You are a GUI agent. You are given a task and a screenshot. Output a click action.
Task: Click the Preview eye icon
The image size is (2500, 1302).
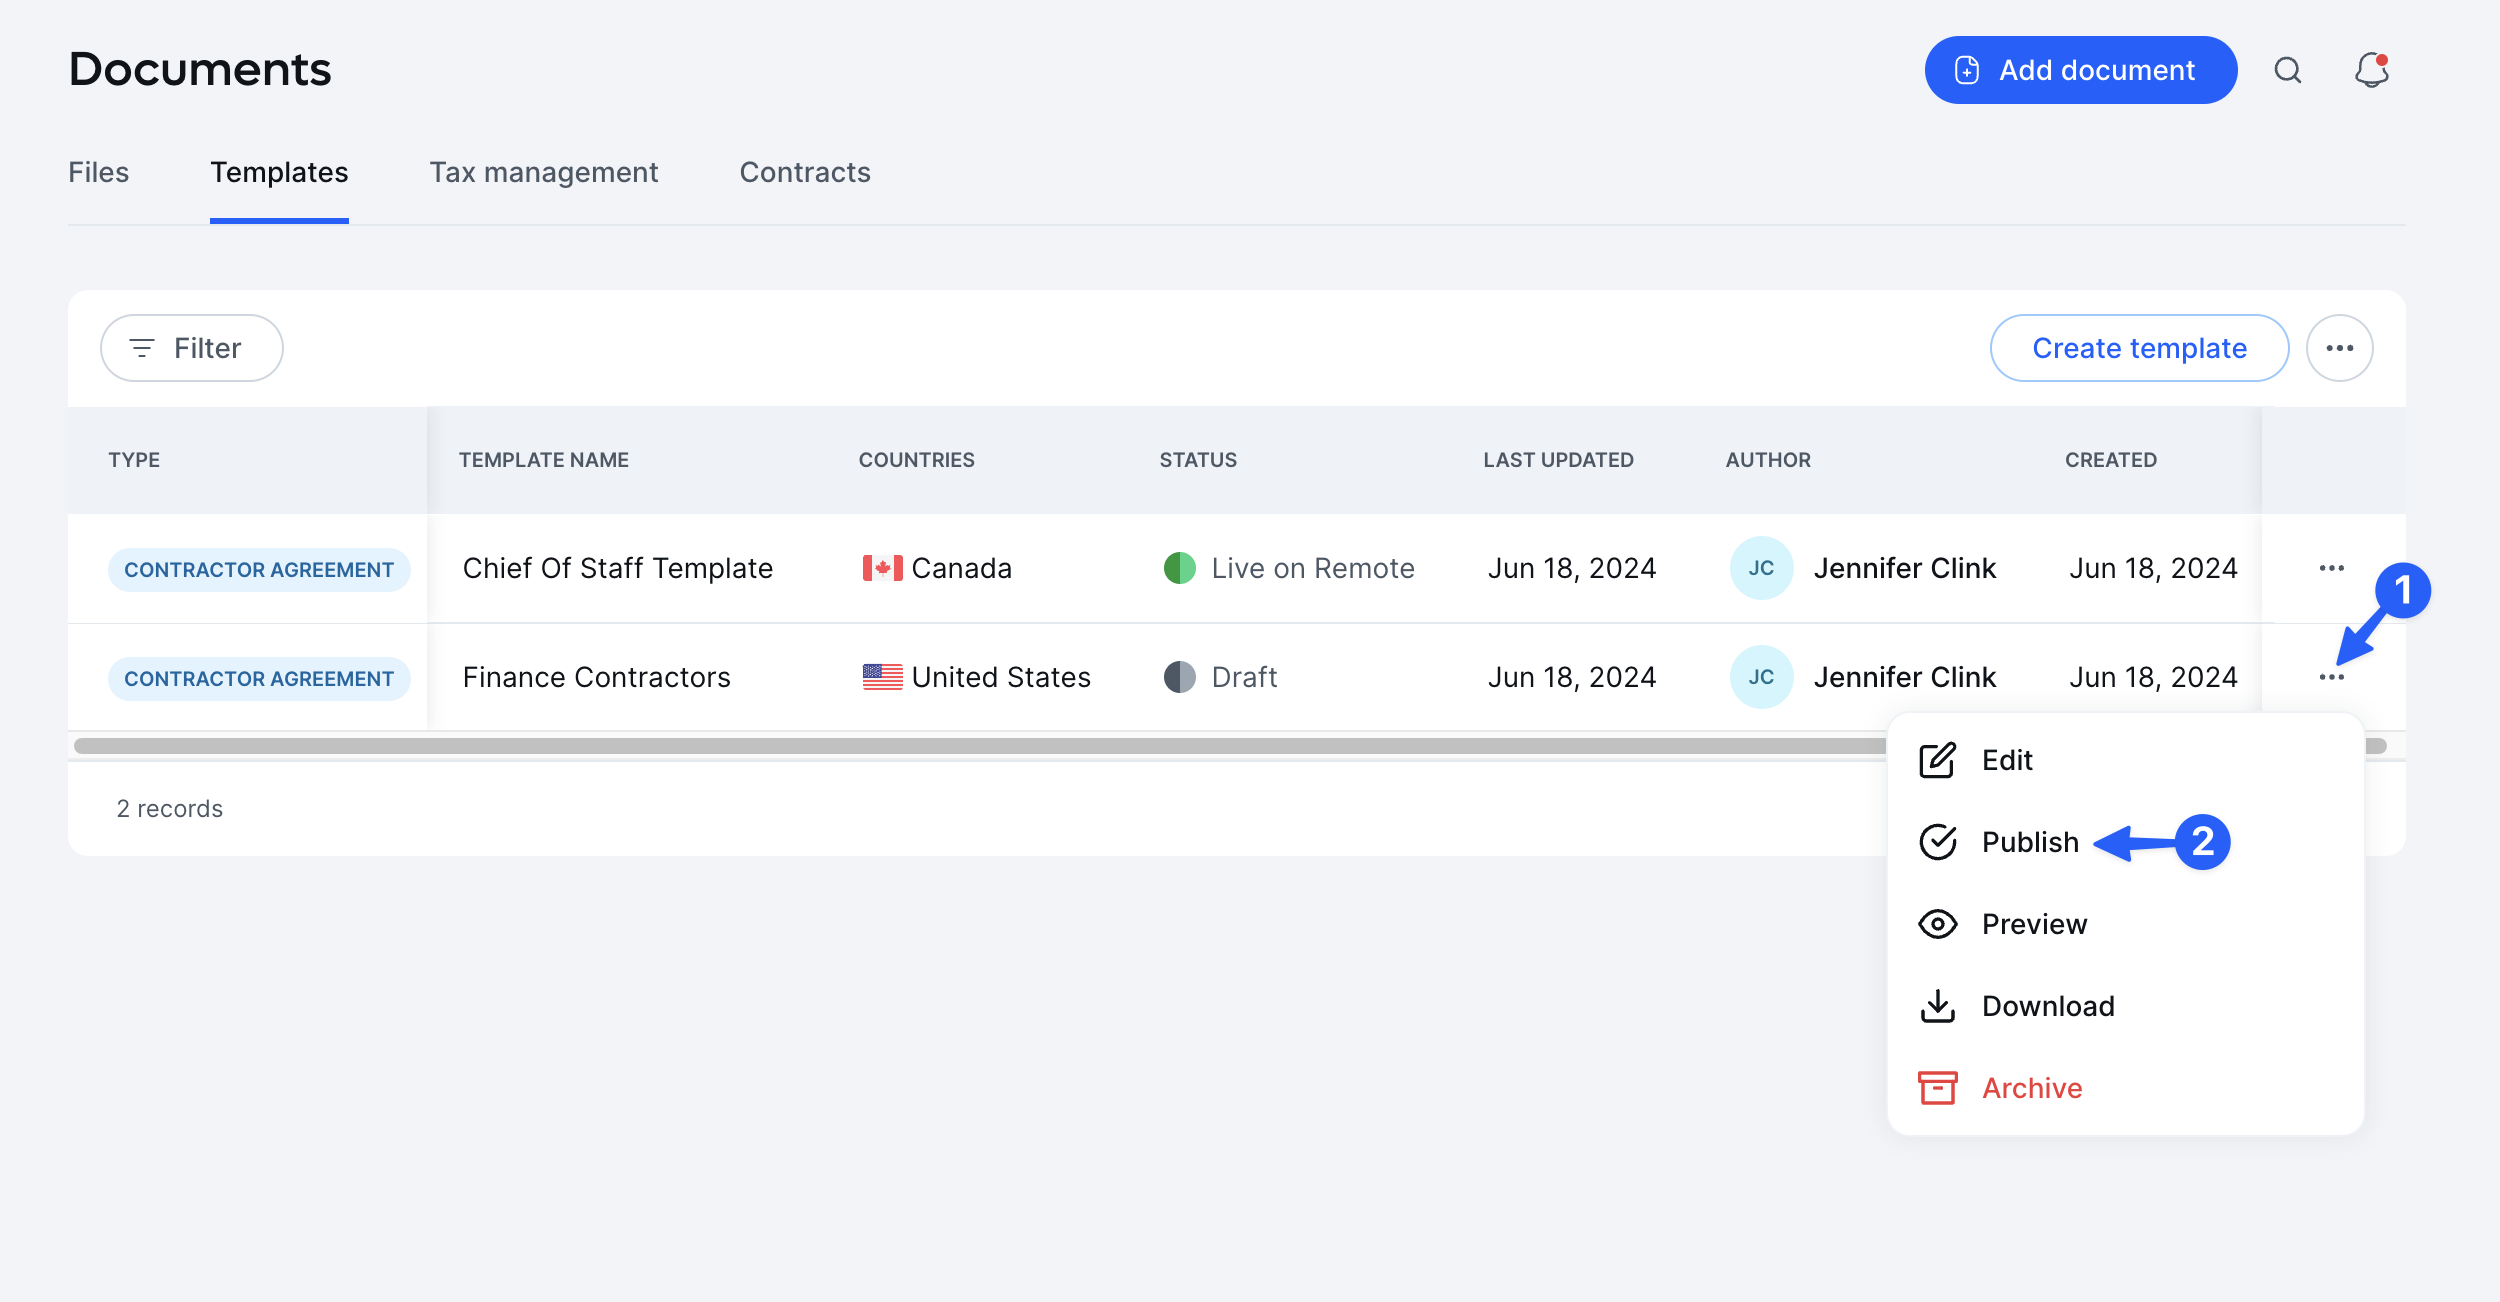1938,924
